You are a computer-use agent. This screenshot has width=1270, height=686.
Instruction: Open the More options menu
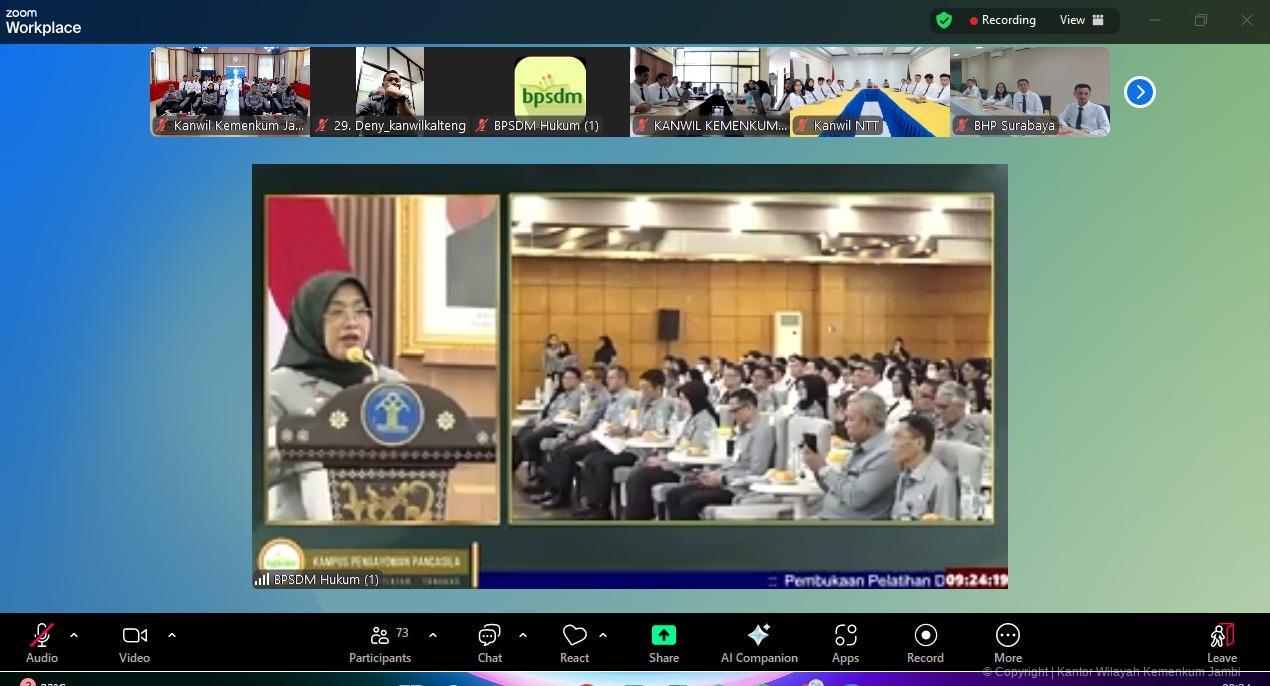pyautogui.click(x=1008, y=642)
